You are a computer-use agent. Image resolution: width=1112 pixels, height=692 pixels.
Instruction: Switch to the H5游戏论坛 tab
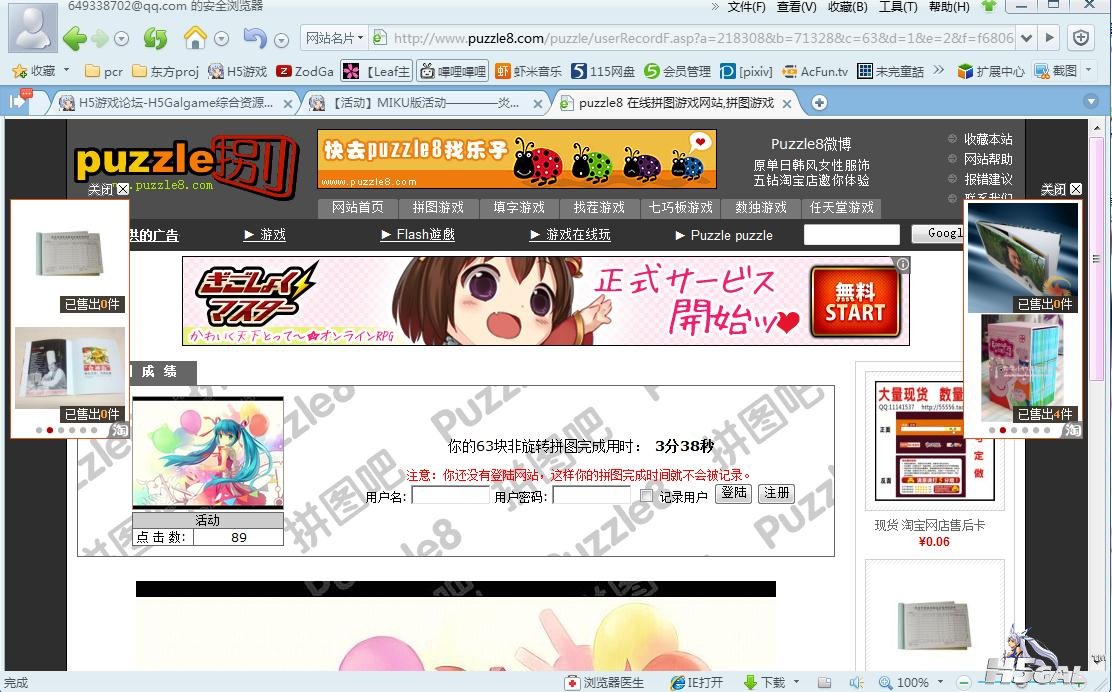pos(174,103)
